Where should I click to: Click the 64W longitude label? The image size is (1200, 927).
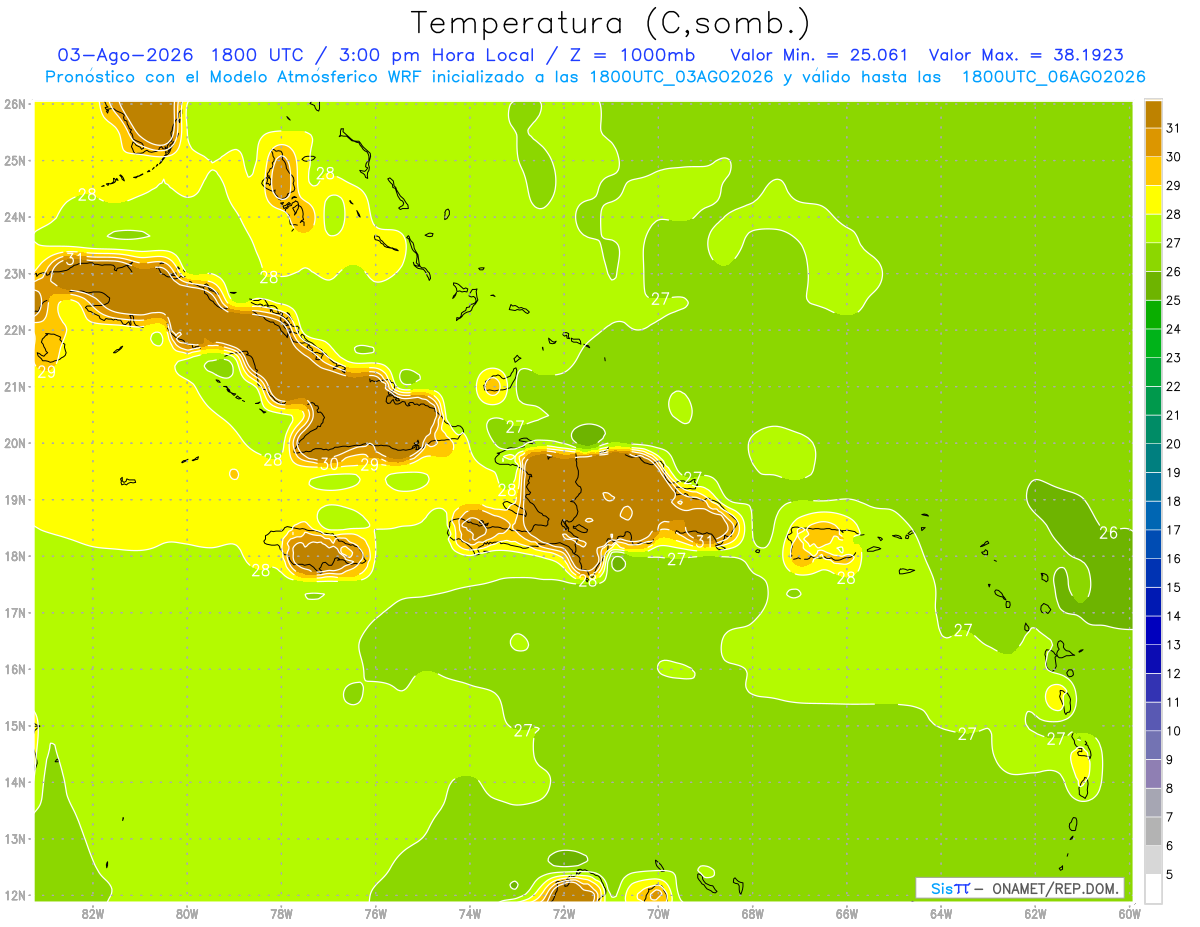point(941,913)
